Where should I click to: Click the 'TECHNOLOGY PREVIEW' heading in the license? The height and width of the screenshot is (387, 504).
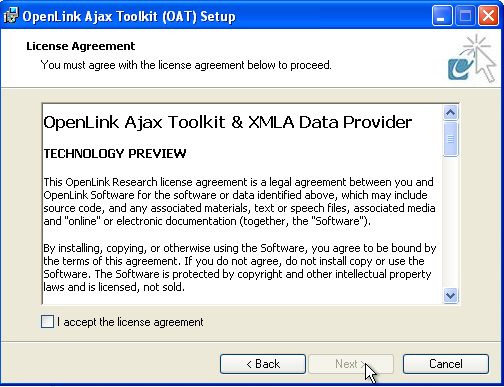coord(115,154)
